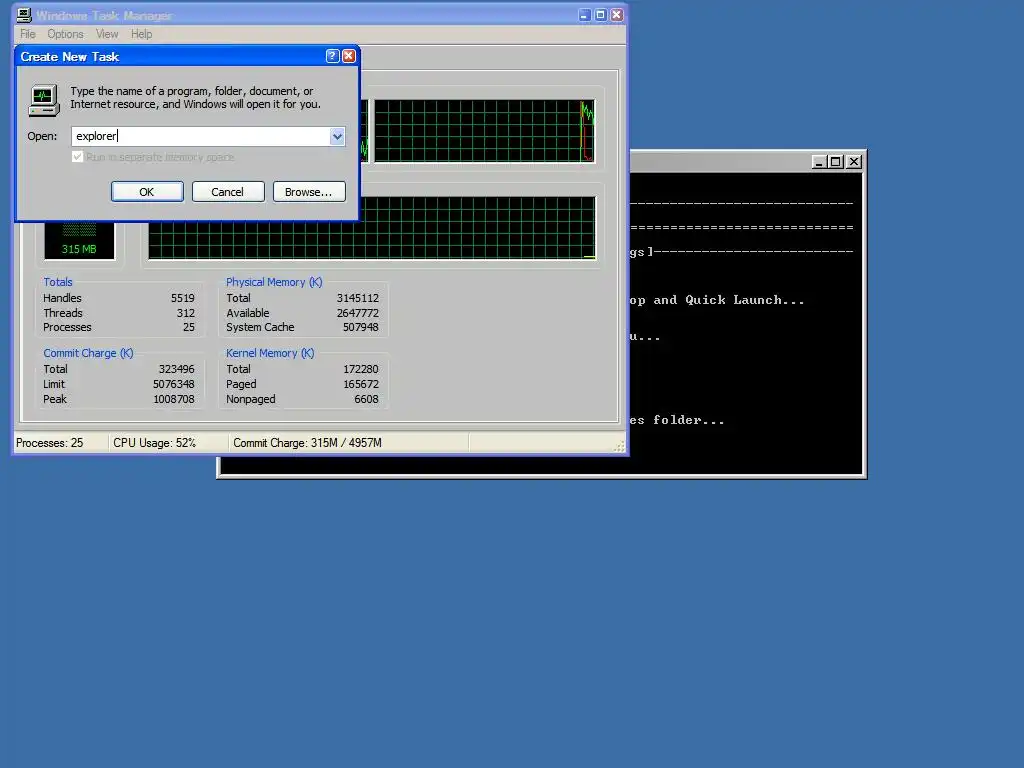The image size is (1024, 768).
Task: Click Commit Charge: 315M / 4957M status
Action: tap(308, 443)
